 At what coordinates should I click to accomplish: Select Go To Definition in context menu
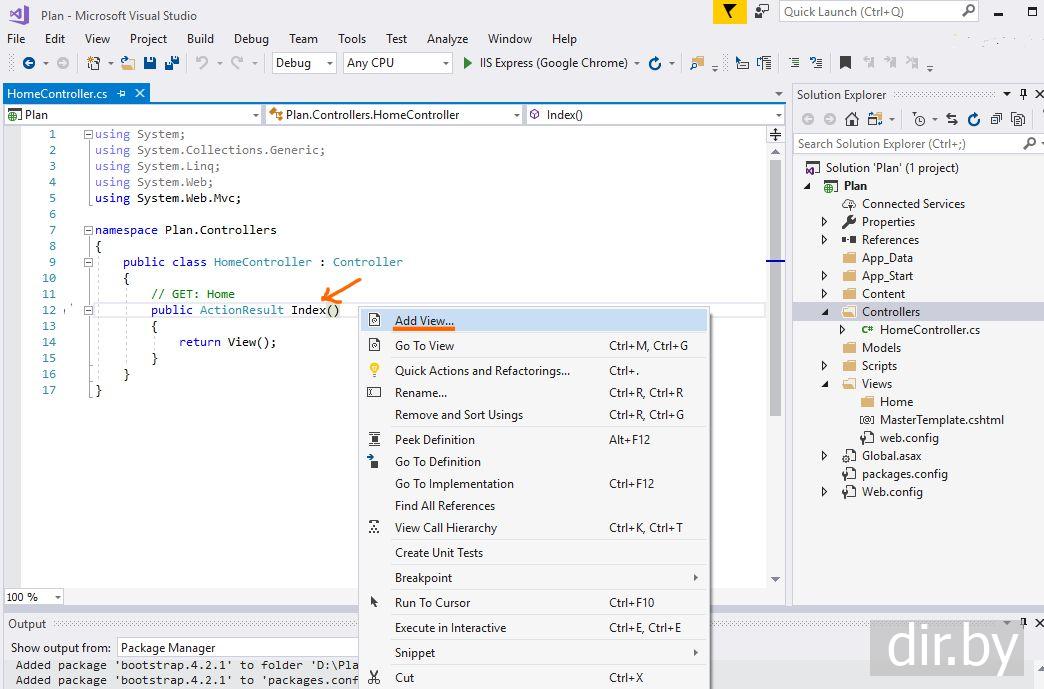[437, 462]
